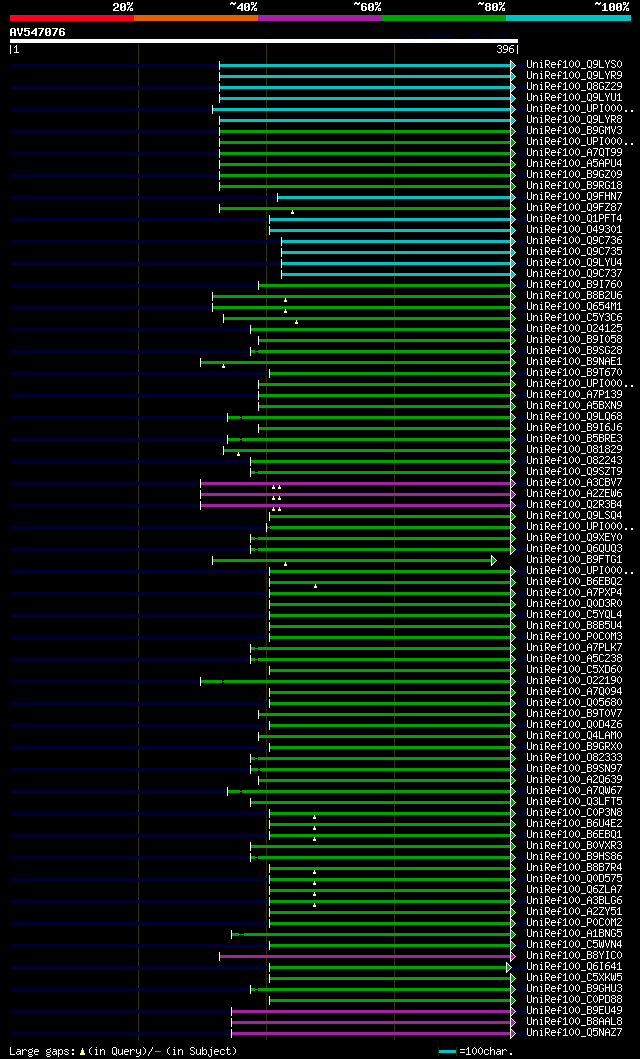Click the cyan alignment bar for Q9C736
The width and height of the screenshot is (640, 1059).
[x=396, y=241]
